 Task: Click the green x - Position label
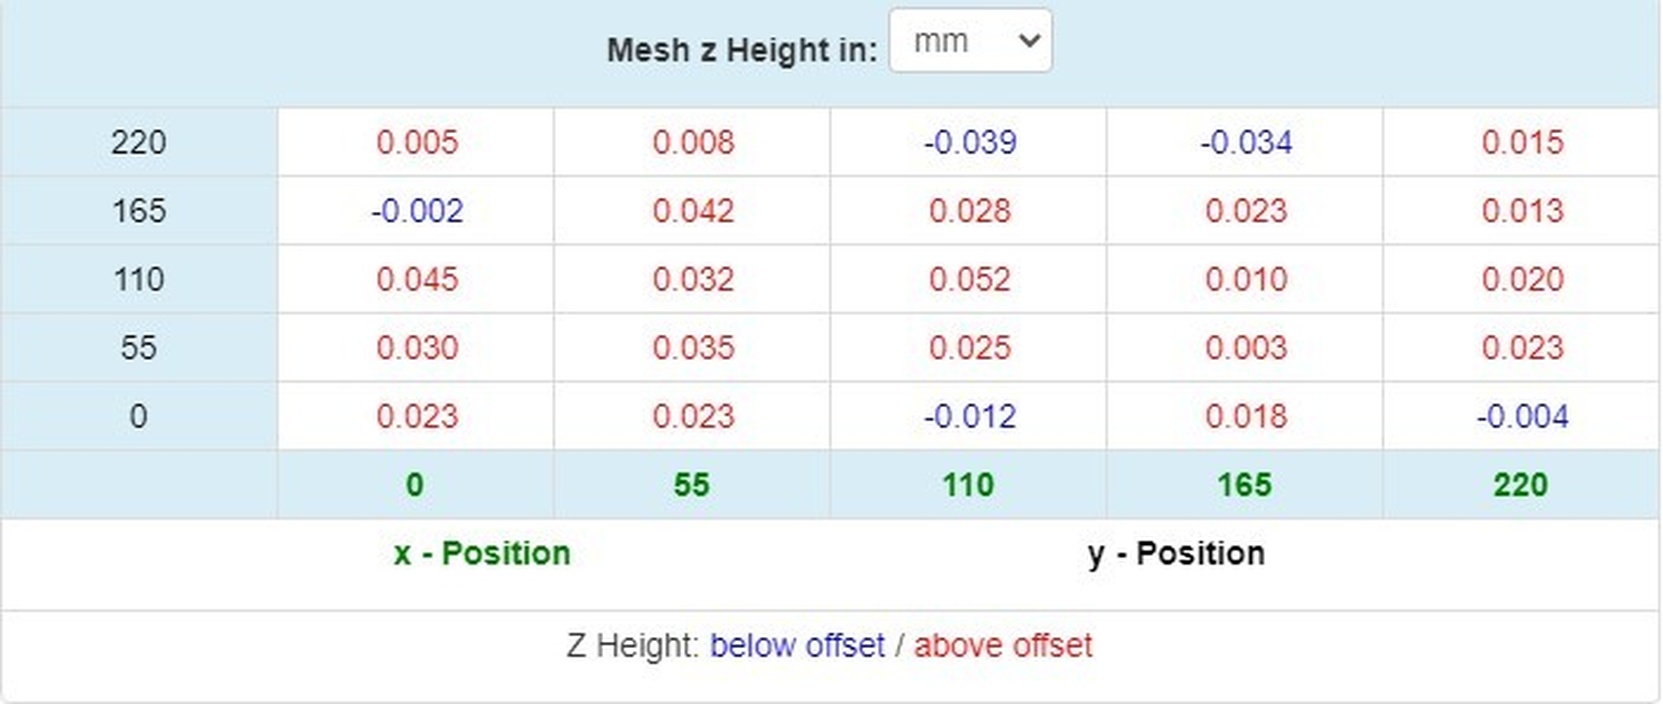coord(482,553)
